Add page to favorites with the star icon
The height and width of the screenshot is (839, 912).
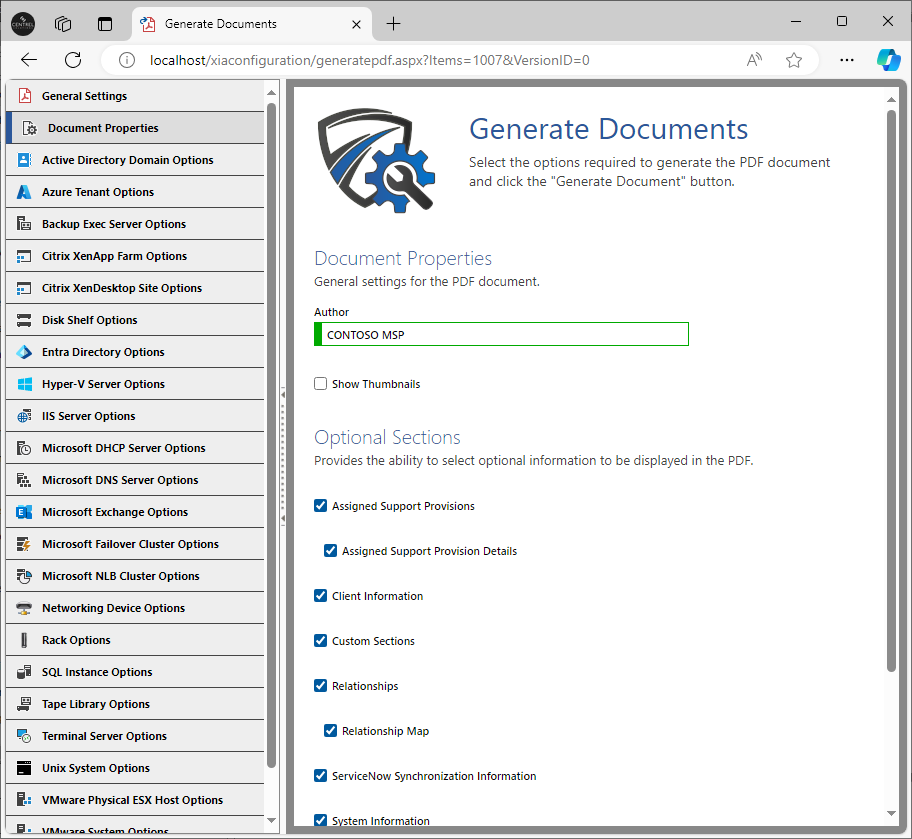point(794,60)
